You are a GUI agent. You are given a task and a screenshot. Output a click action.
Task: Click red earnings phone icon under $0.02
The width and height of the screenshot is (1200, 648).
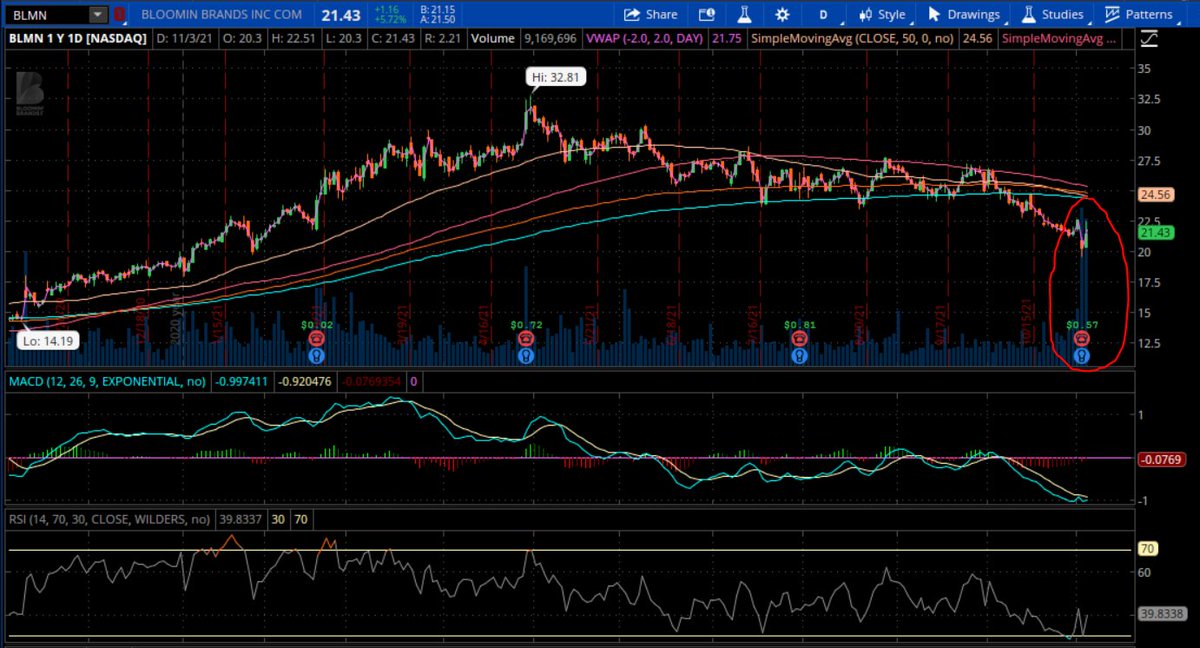pos(316,339)
